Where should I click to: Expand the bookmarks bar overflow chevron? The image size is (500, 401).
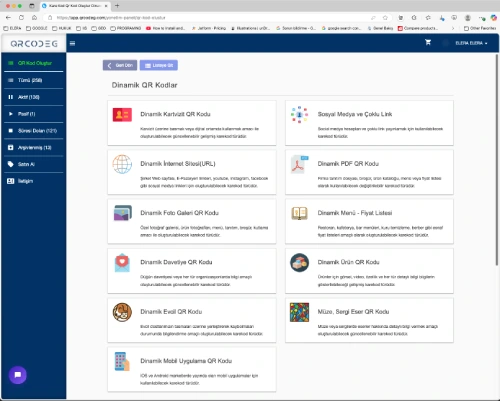pyautogui.click(x=453, y=28)
